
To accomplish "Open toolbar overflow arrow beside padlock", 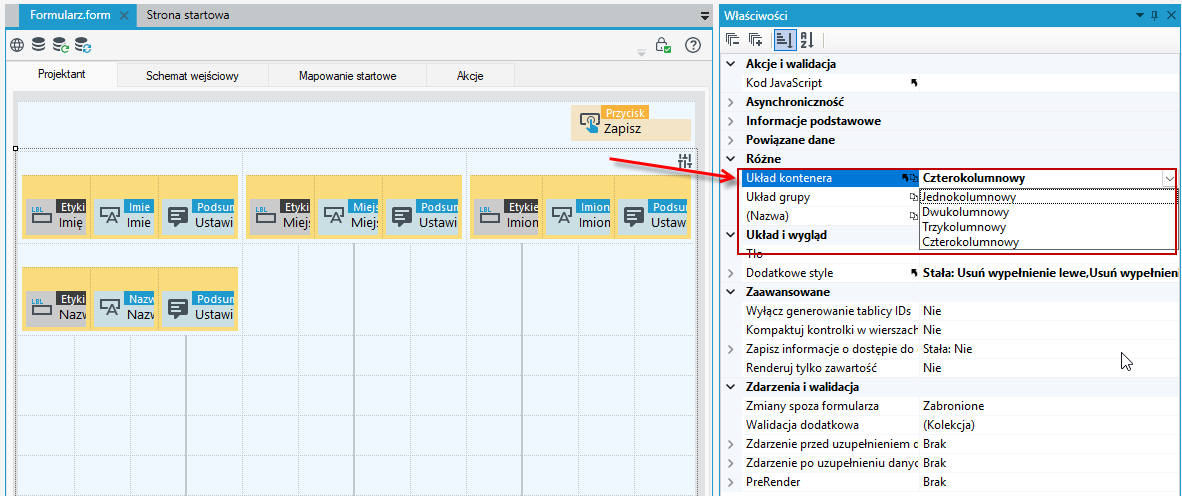I will 642,52.
